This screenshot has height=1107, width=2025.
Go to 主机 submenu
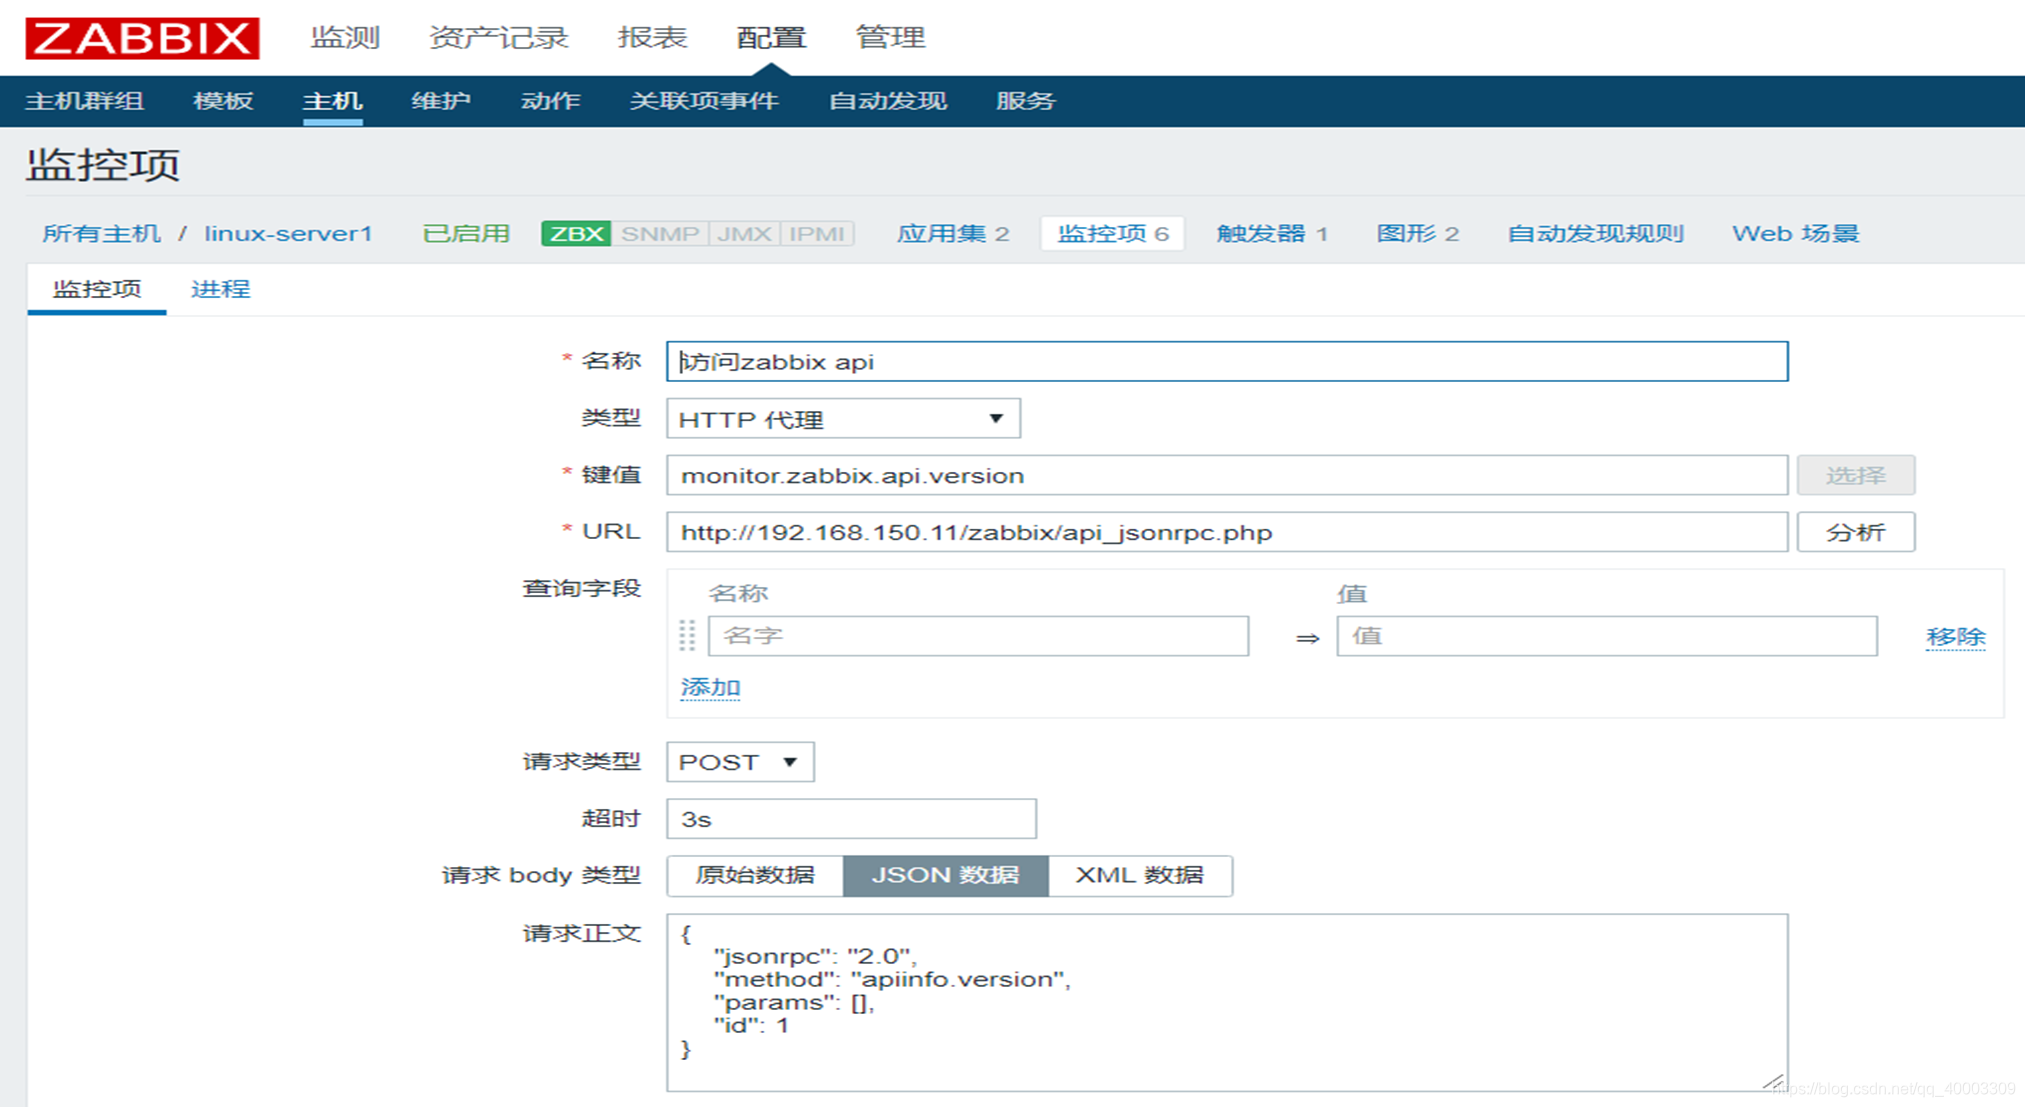click(x=332, y=101)
